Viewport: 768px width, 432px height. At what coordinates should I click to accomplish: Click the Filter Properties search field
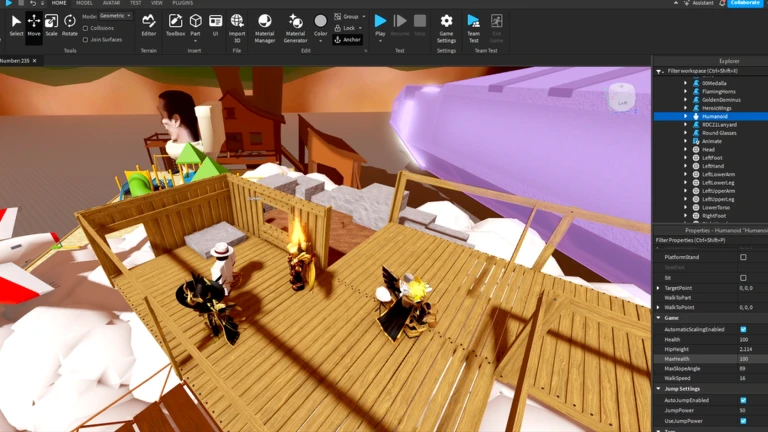pyautogui.click(x=710, y=240)
